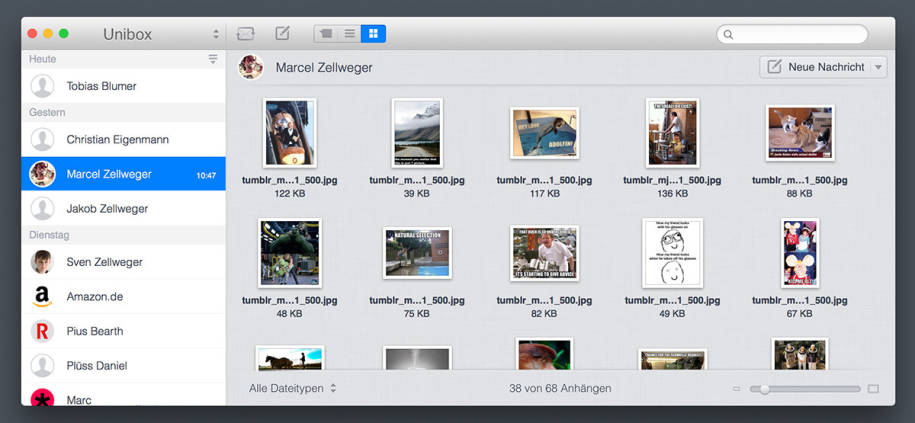This screenshot has width=915, height=423.
Task: Click the compose pencil toolbar icon
Action: point(282,33)
